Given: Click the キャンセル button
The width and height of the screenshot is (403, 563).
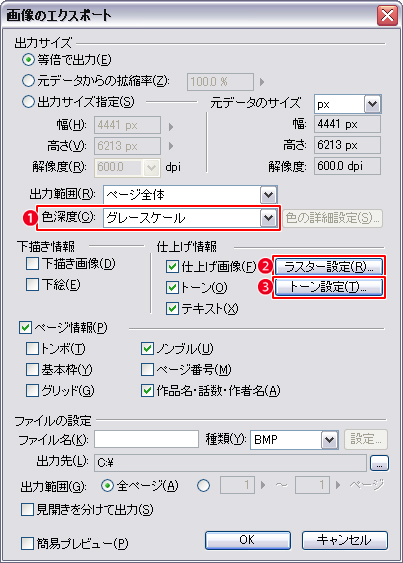Looking at the screenshot, I should point(344,540).
